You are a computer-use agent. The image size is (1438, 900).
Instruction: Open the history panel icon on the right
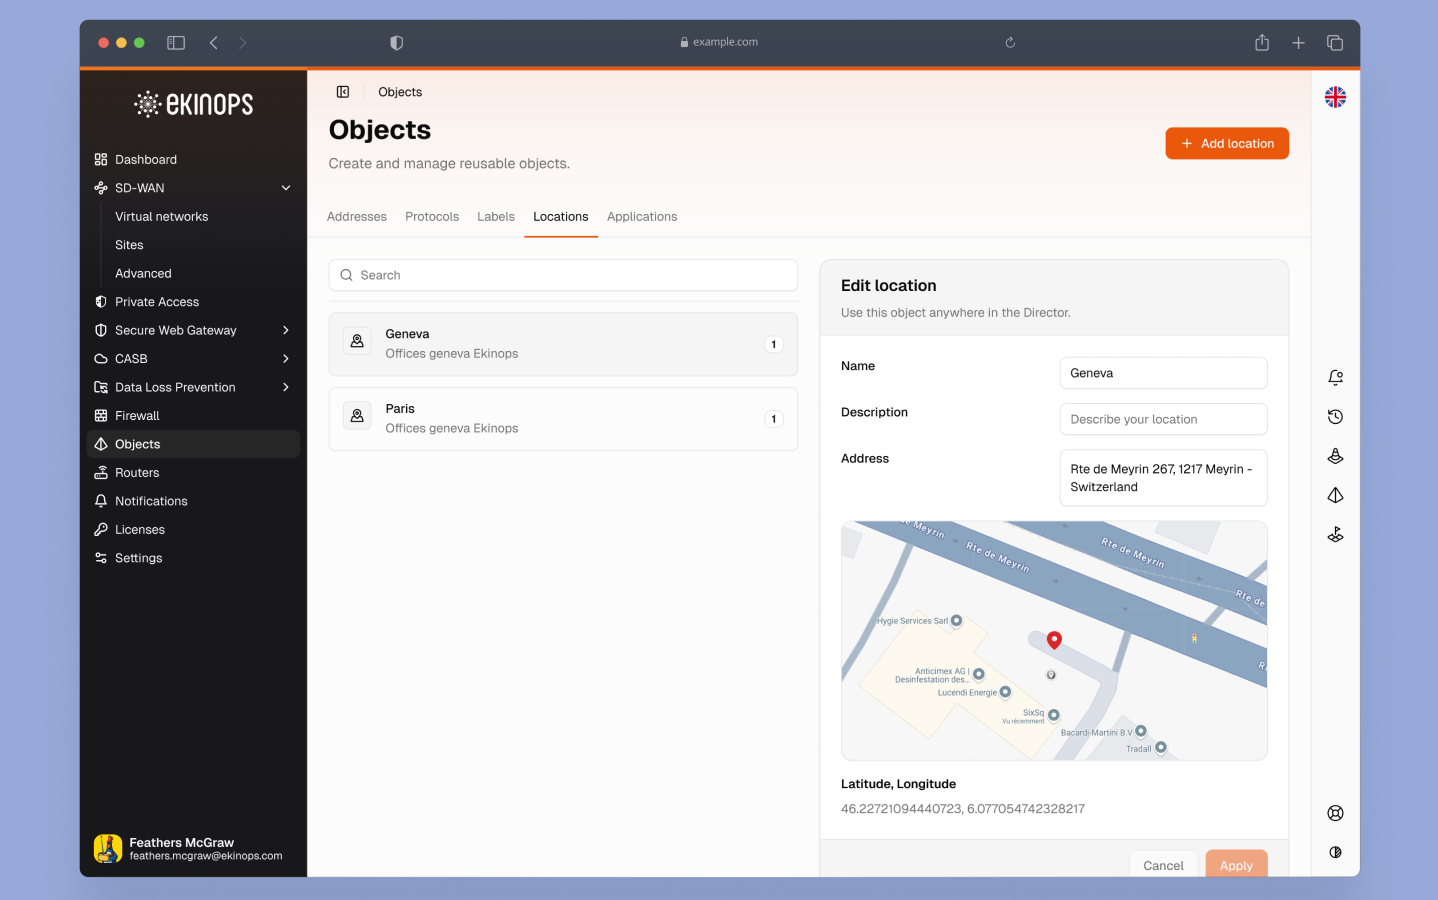tap(1335, 416)
